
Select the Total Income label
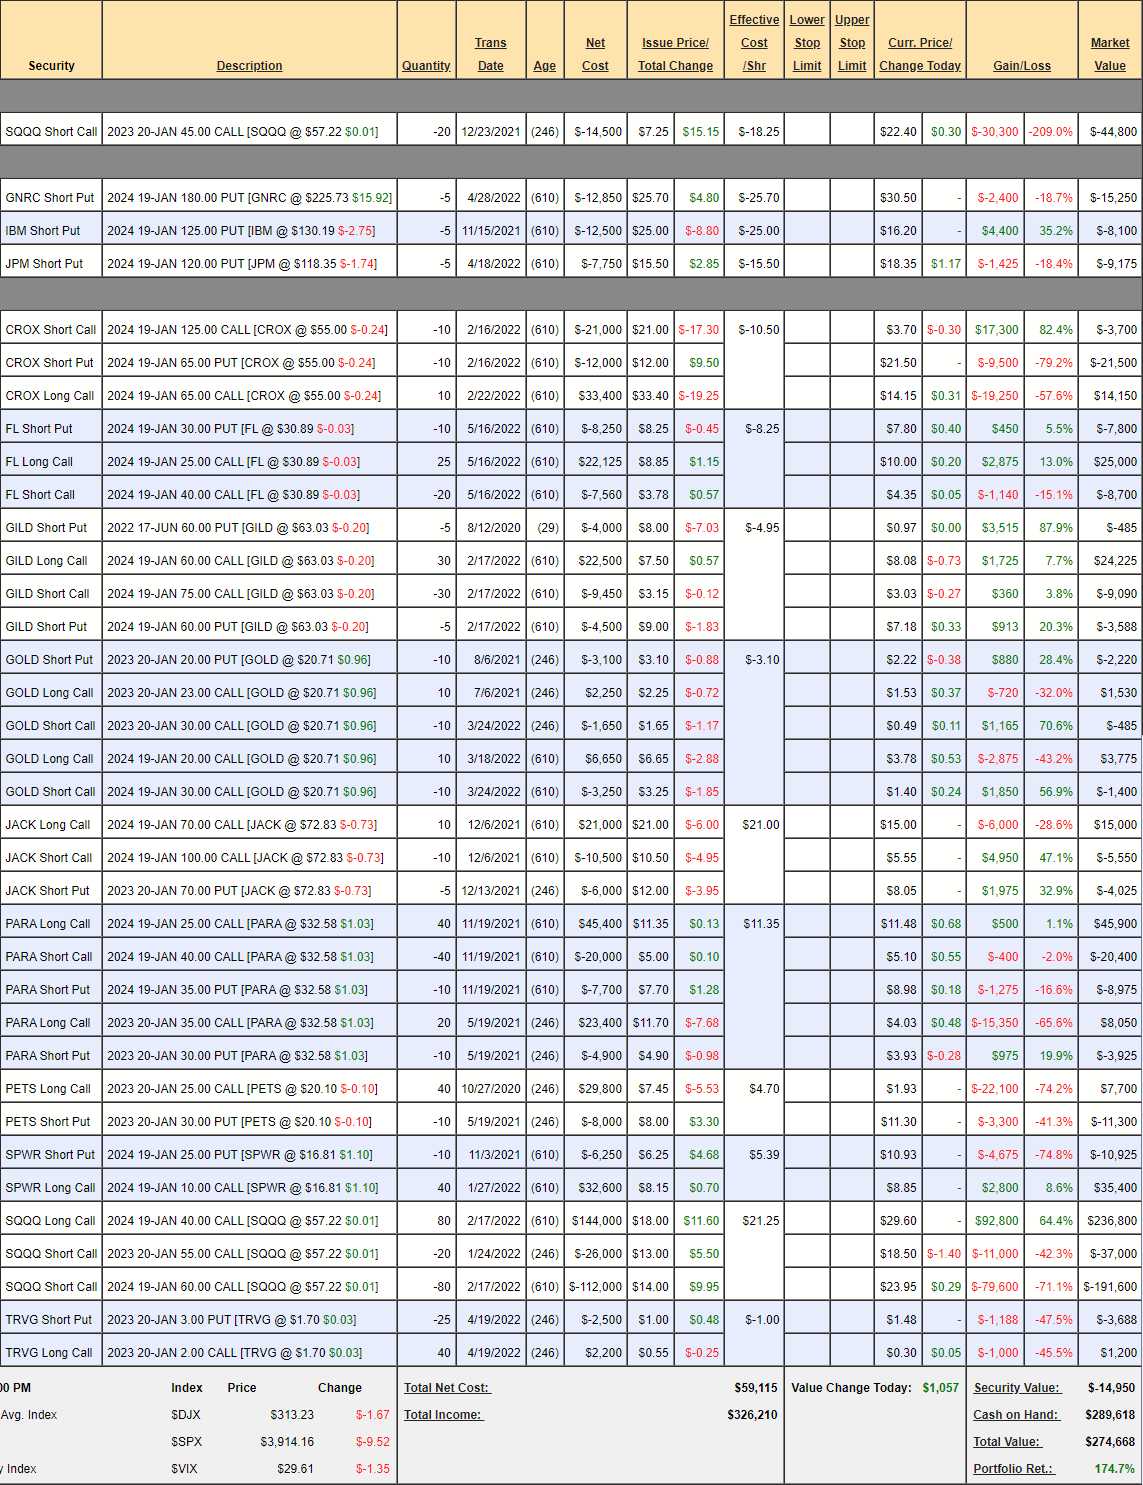click(443, 1415)
